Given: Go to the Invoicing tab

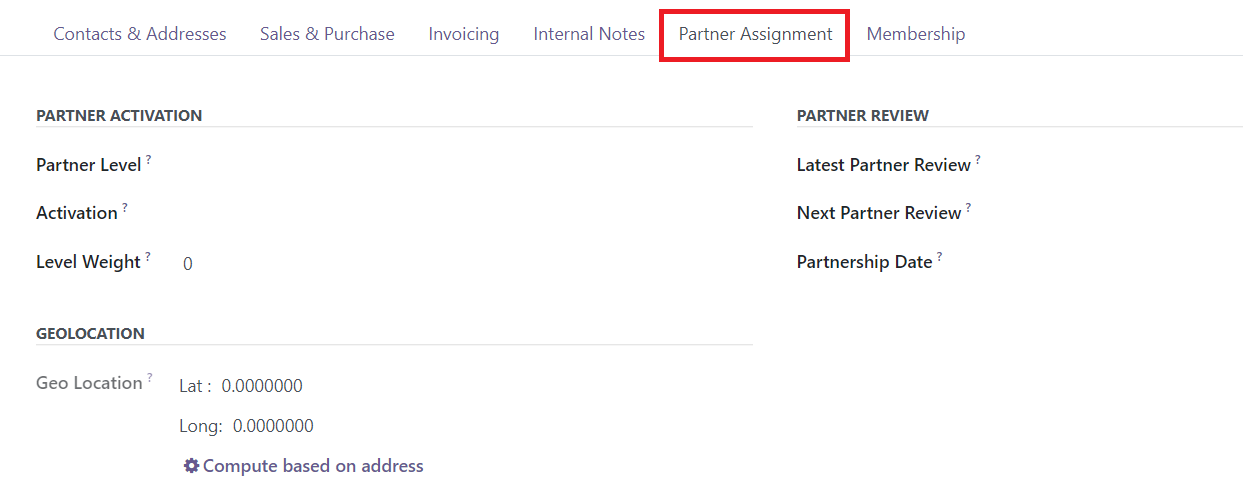Looking at the screenshot, I should pyautogui.click(x=464, y=34).
